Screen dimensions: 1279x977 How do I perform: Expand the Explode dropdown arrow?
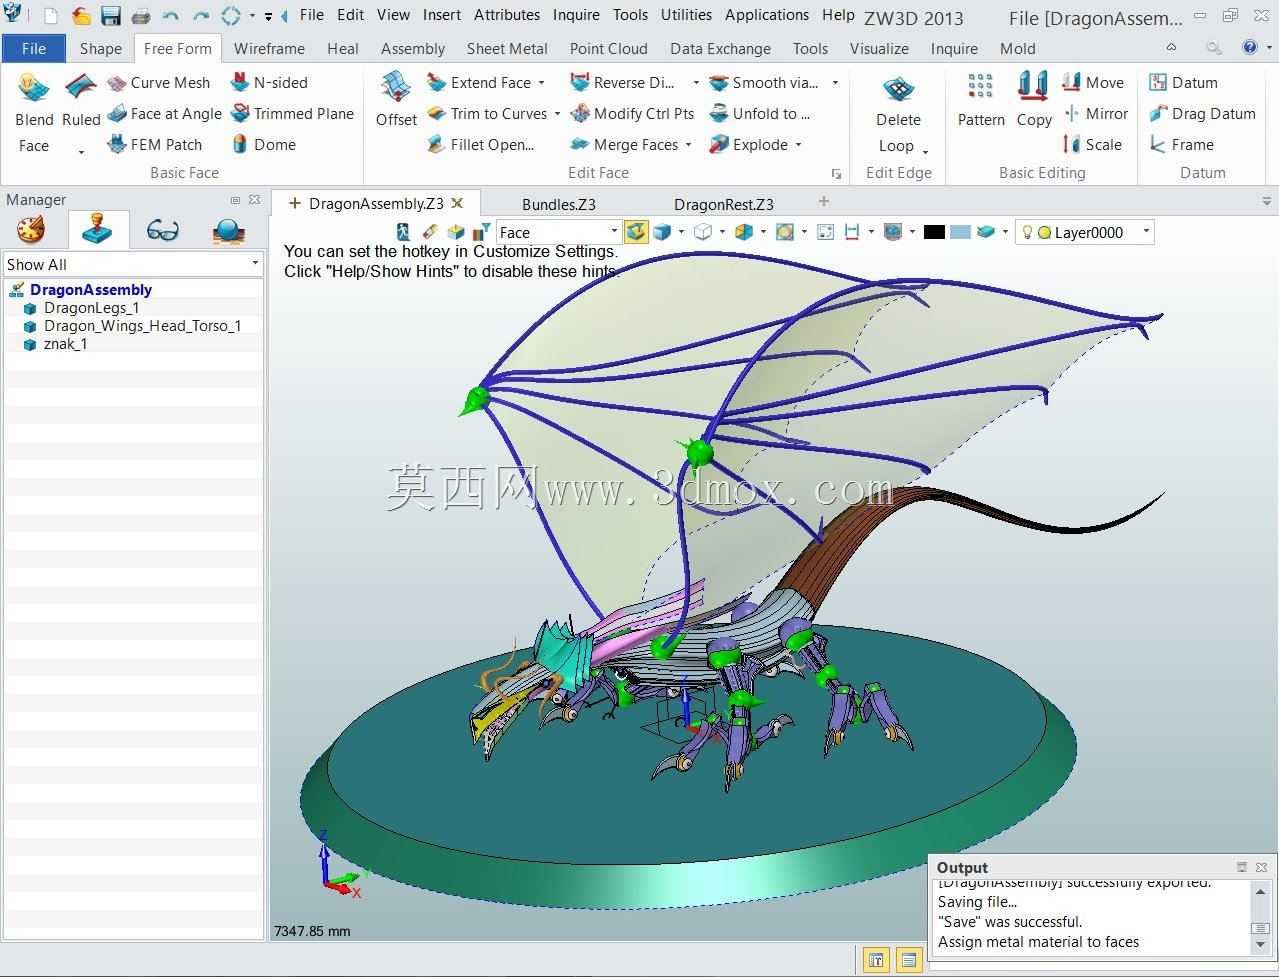tap(798, 145)
